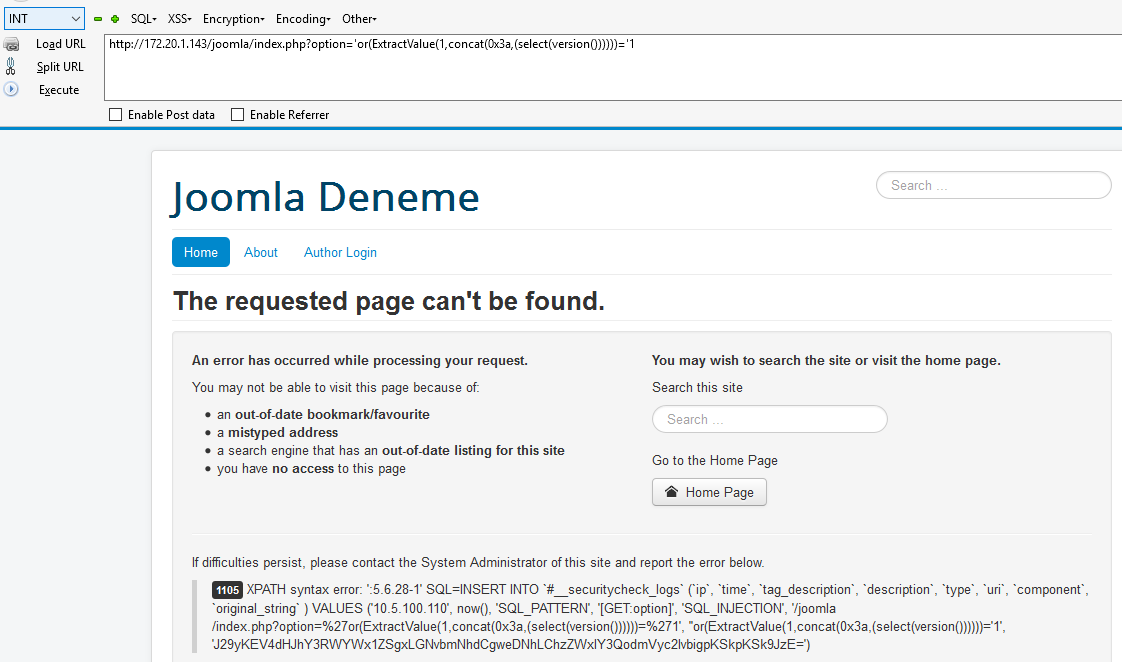Click the 'Go to the Home Page' text
Screen dimensions: 1122x662
click(x=714, y=460)
